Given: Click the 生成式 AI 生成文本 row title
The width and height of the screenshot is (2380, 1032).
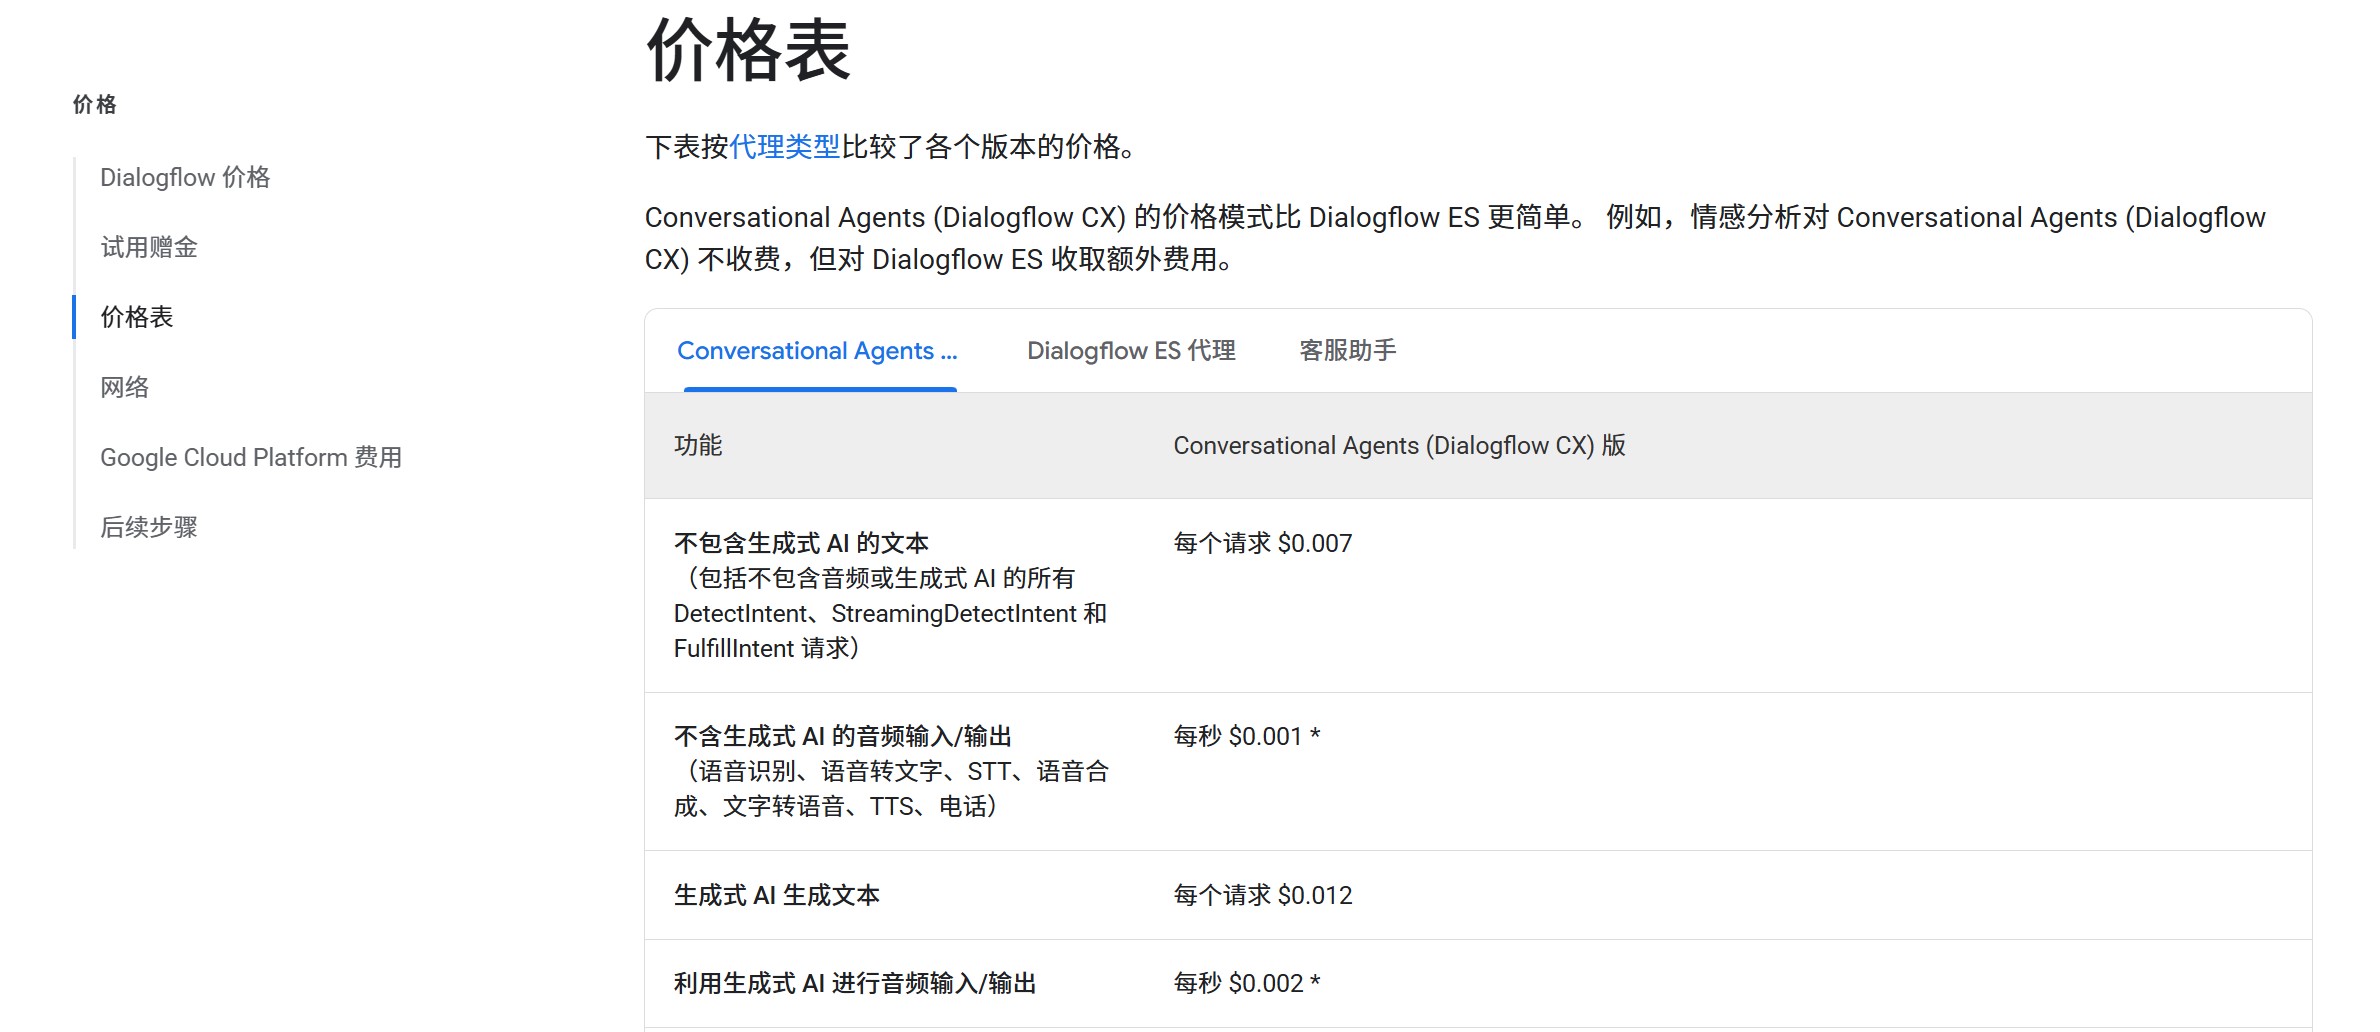Looking at the screenshot, I should pyautogui.click(x=776, y=895).
